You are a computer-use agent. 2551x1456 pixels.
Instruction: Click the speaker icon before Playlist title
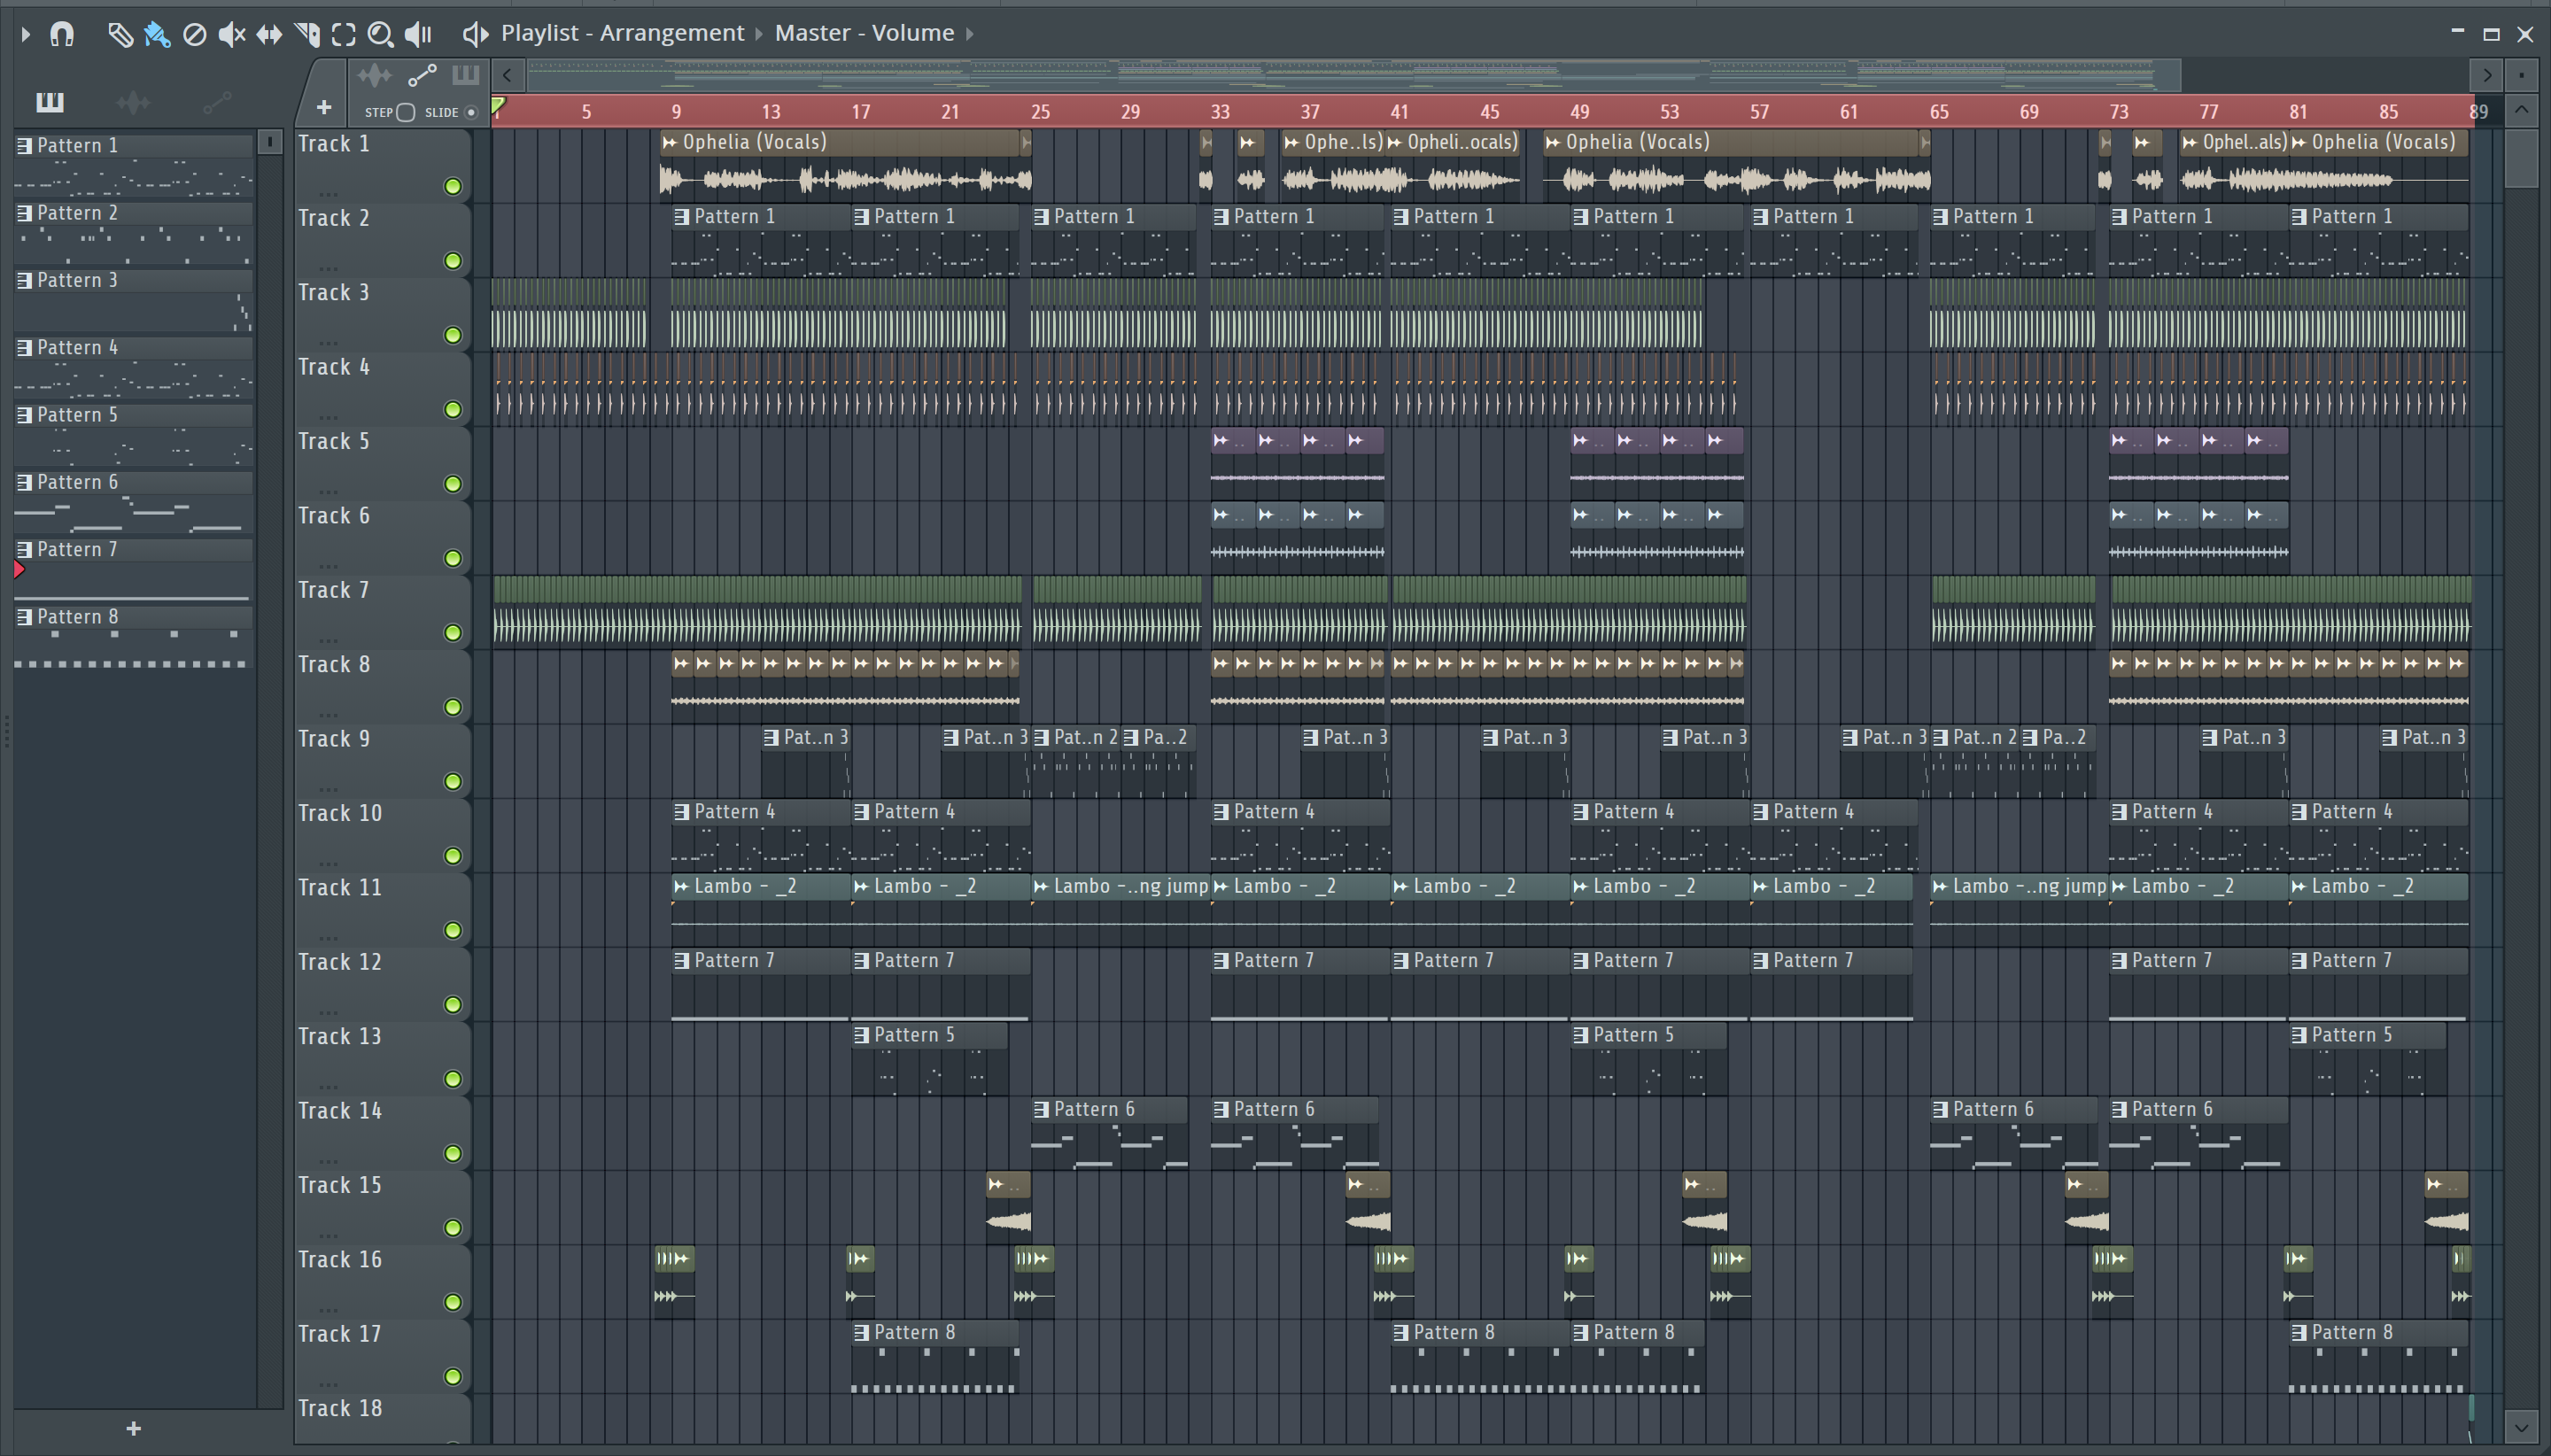475,34
